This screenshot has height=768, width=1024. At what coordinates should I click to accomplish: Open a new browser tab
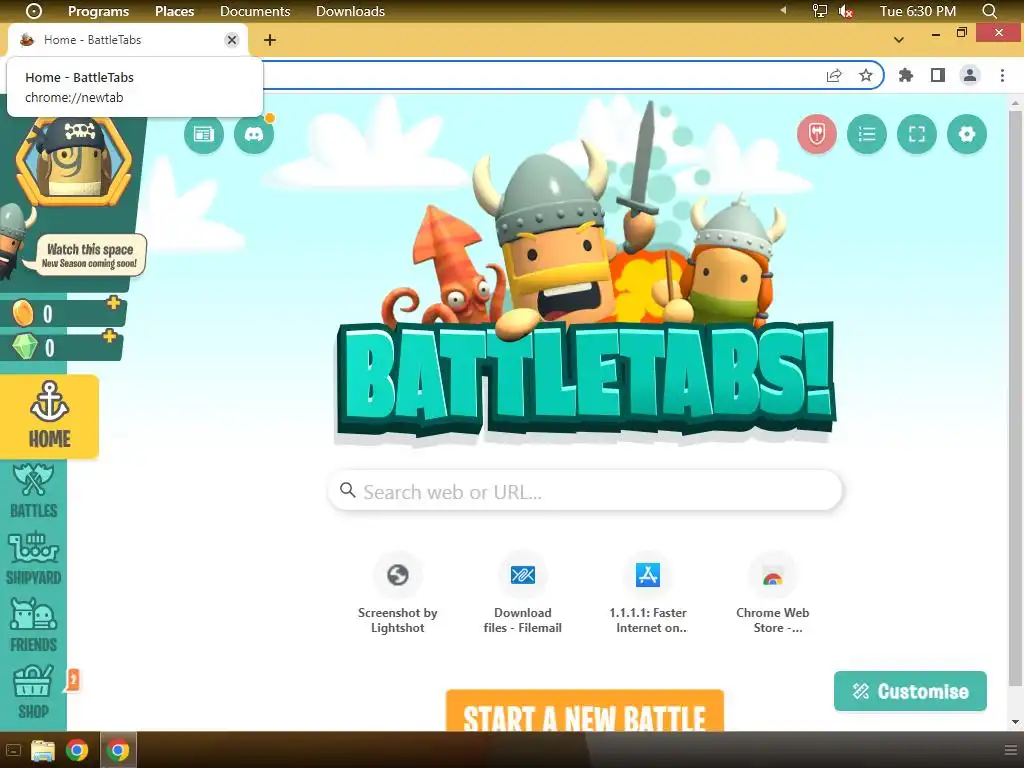pyautogui.click(x=270, y=40)
